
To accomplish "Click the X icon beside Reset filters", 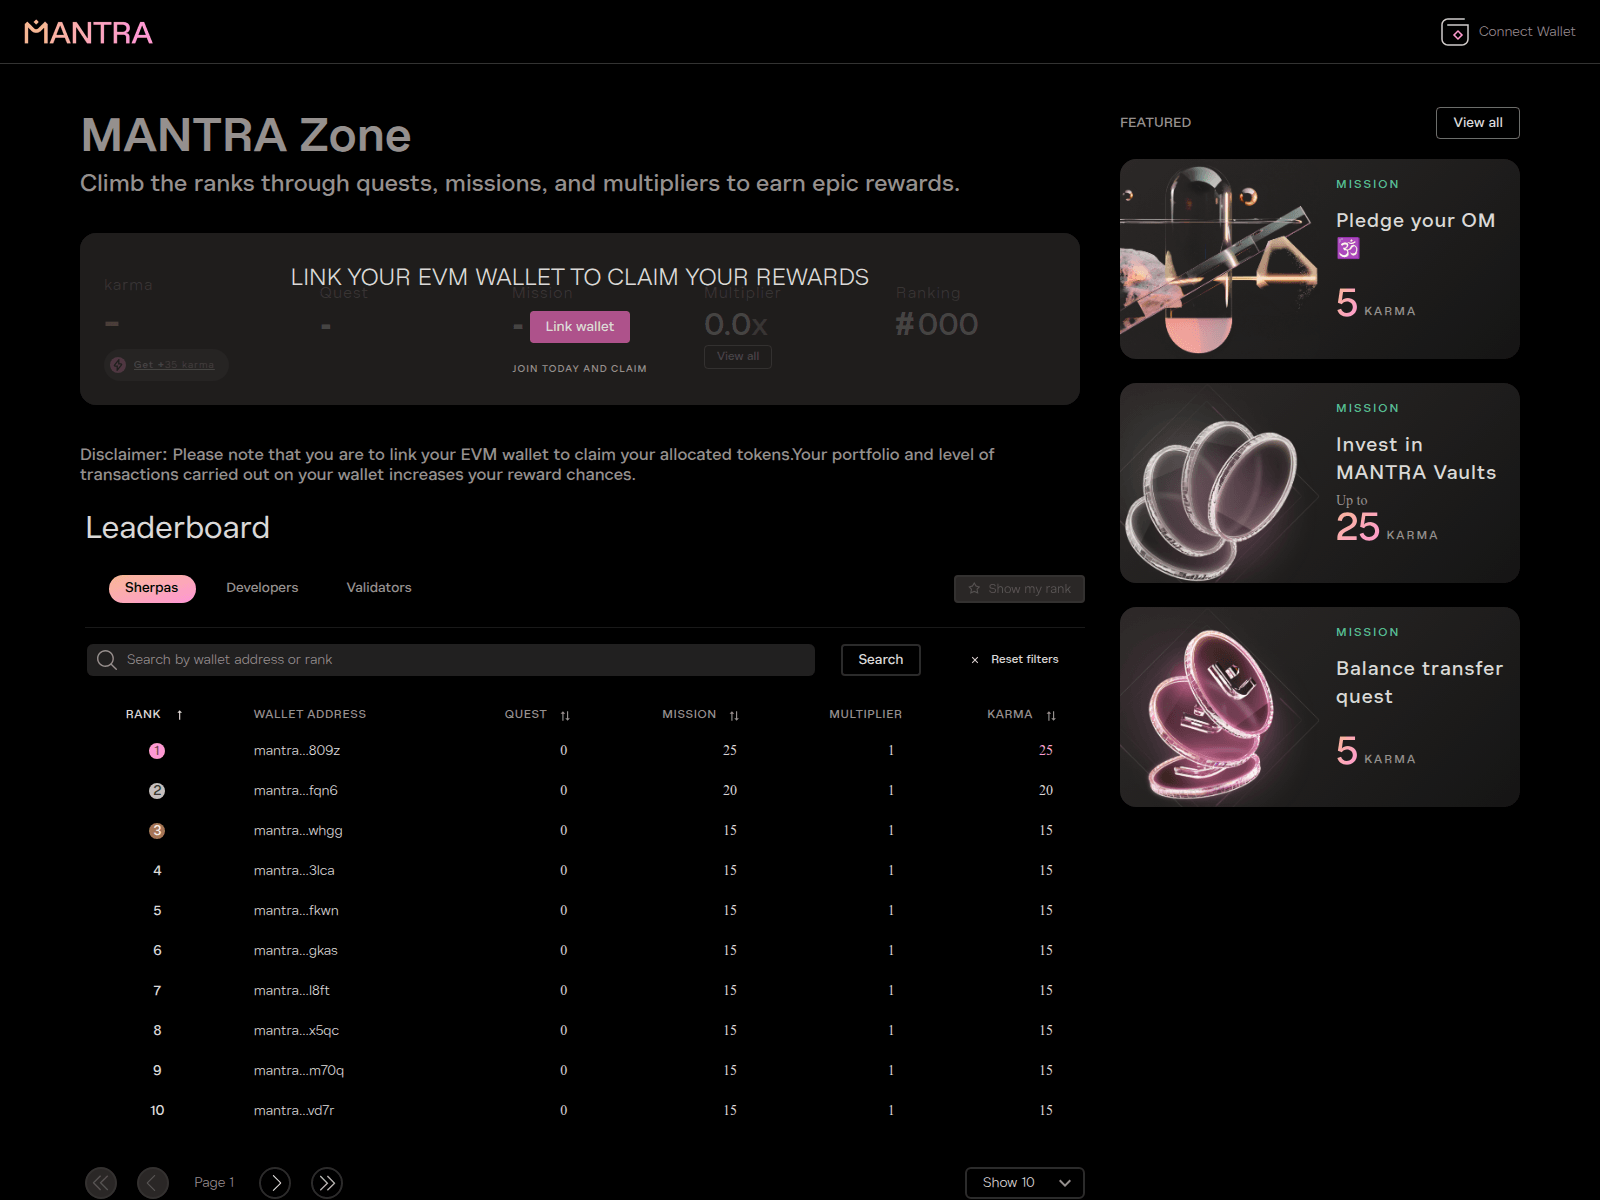I will pos(974,660).
